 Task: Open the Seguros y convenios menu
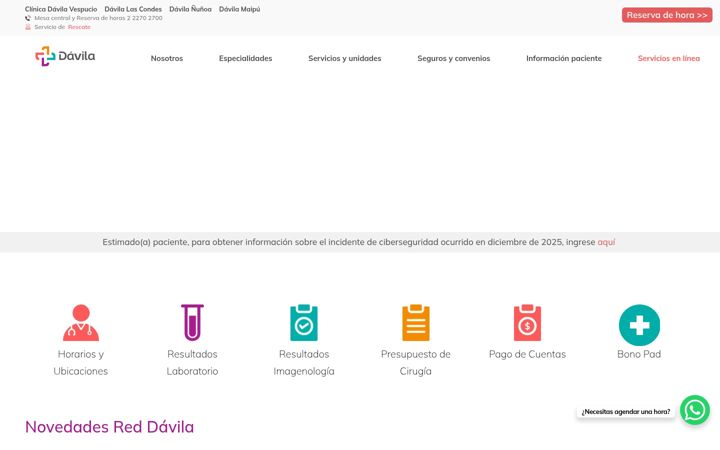(x=454, y=58)
